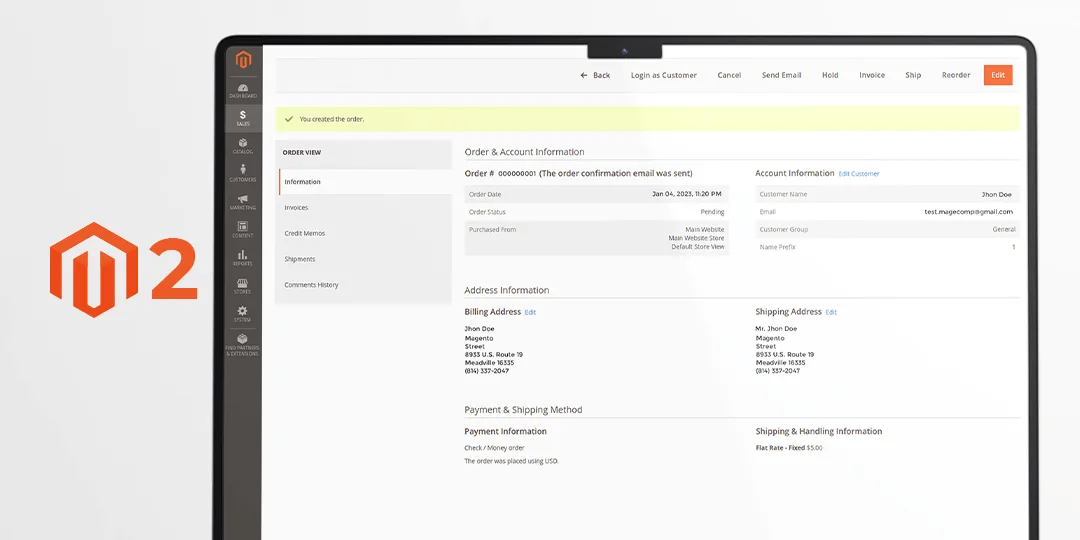Click the Content icon in the sidebar
This screenshot has width=1080, height=540.
243,229
